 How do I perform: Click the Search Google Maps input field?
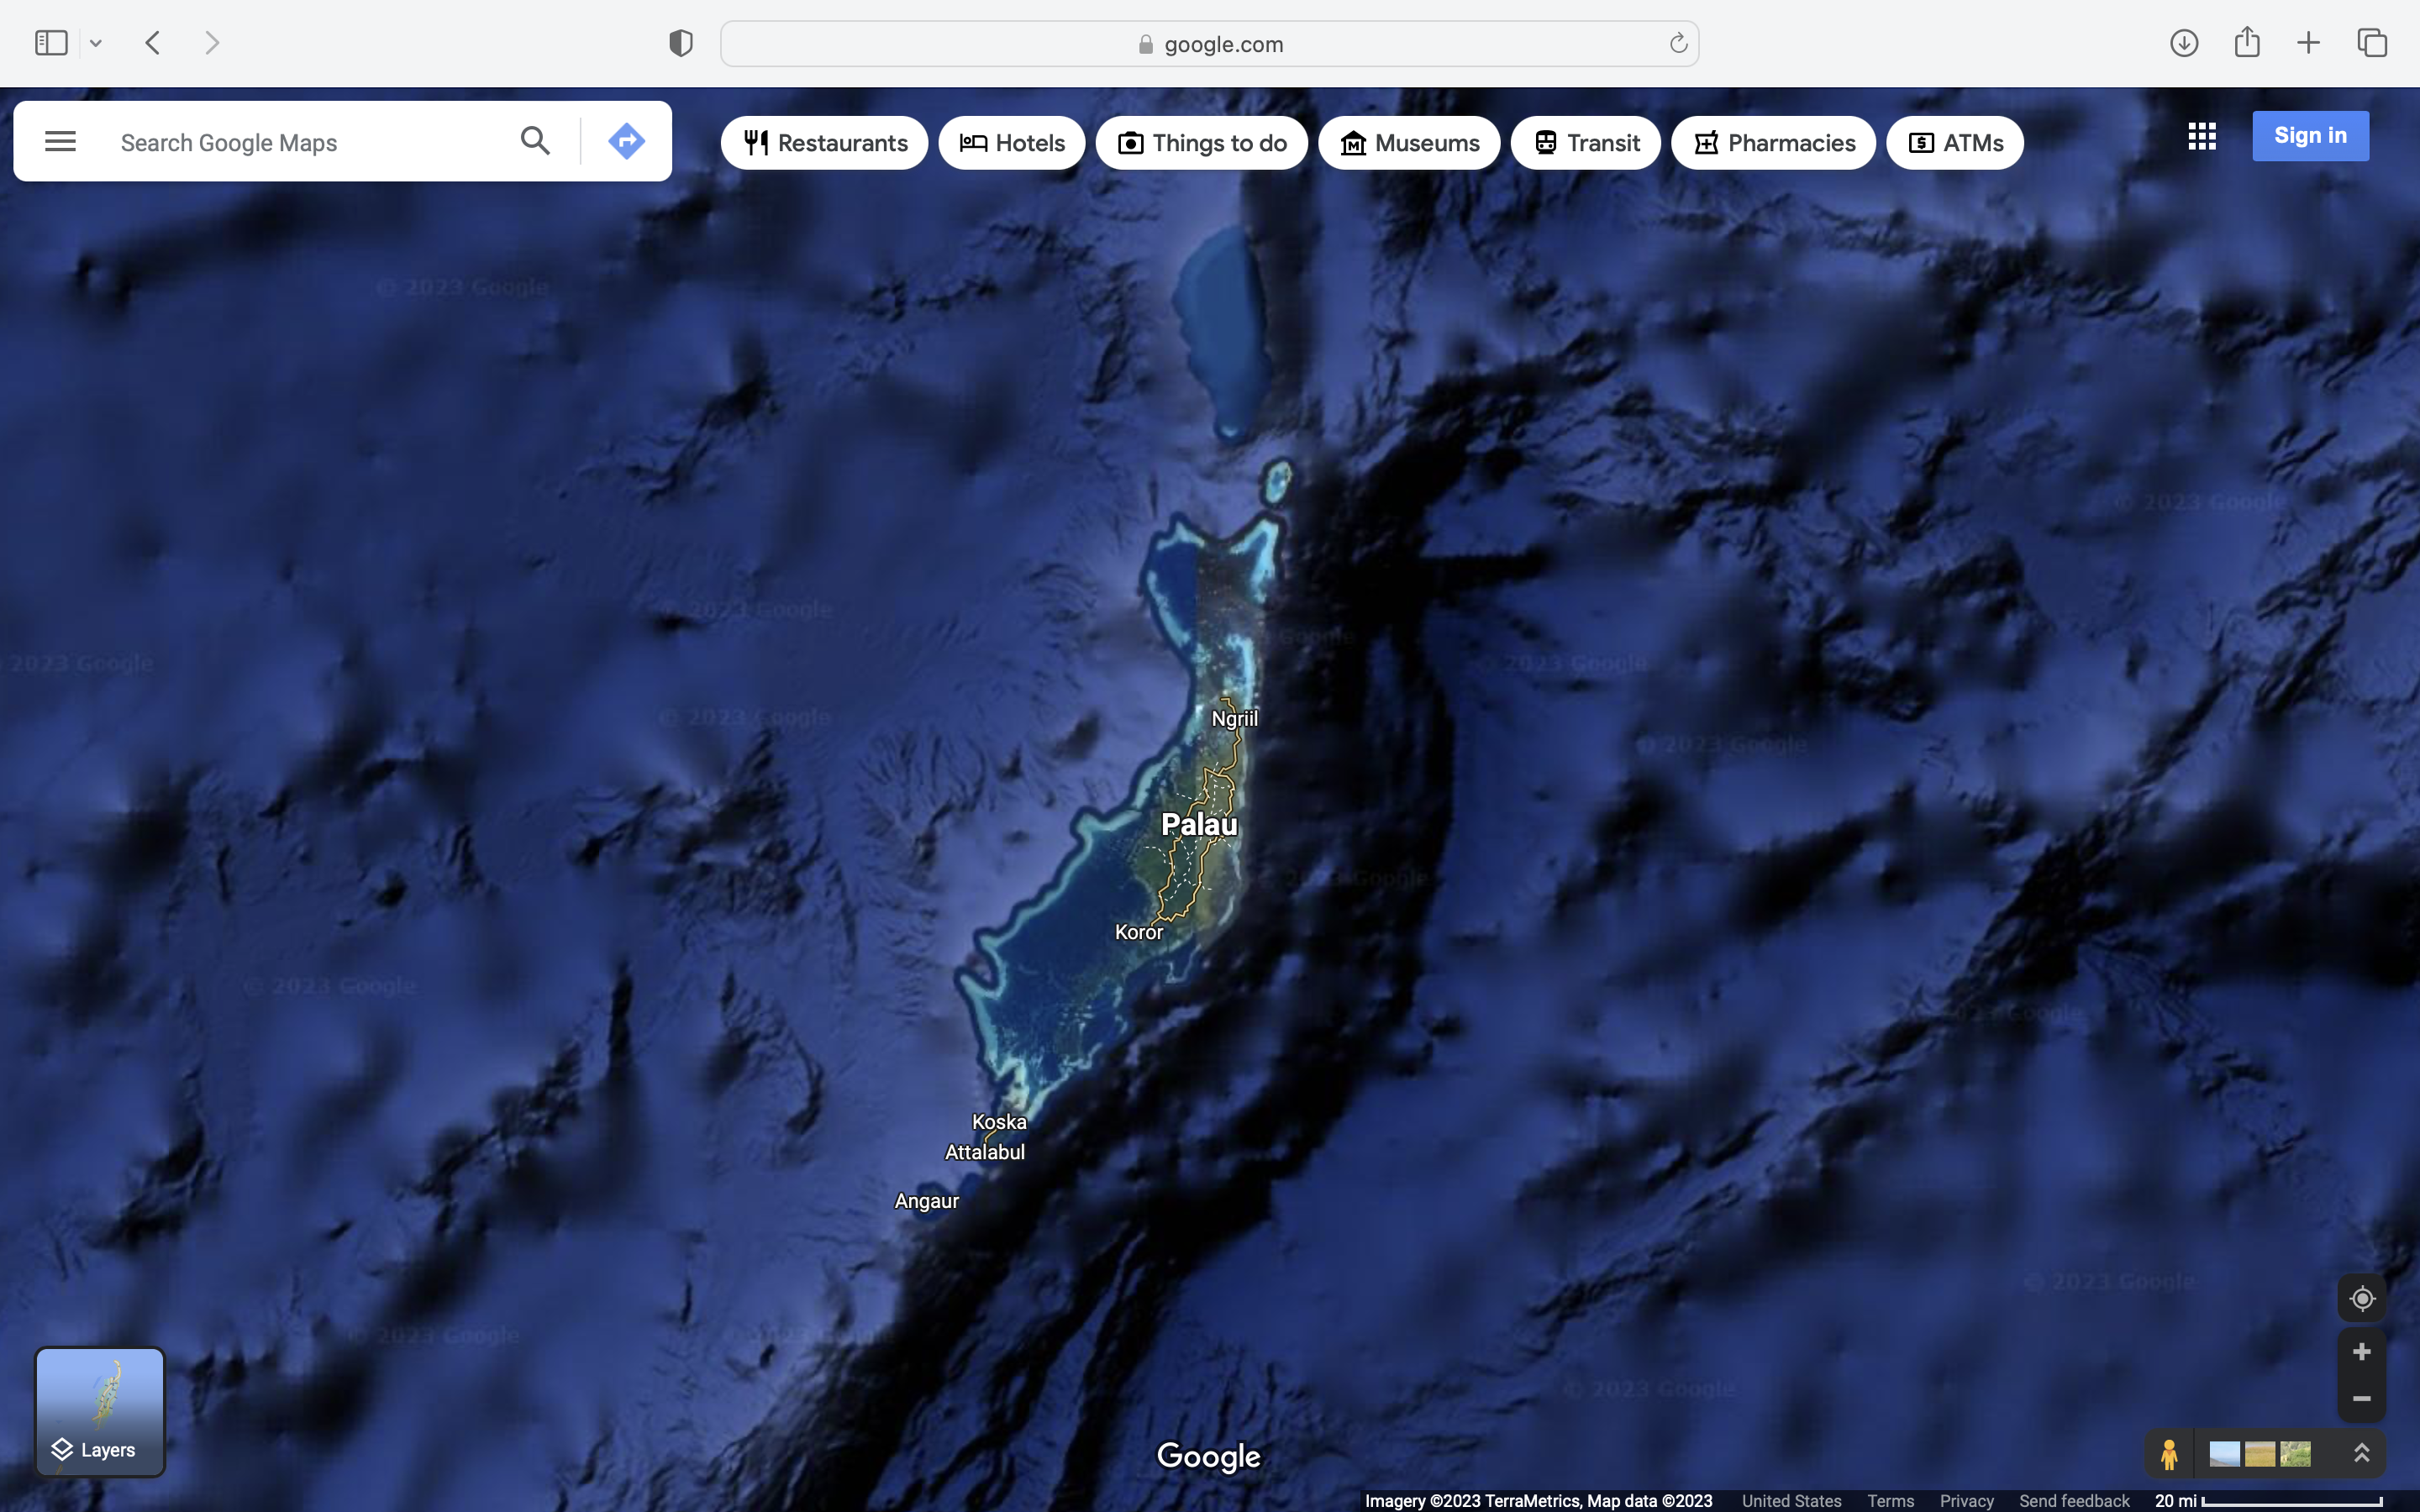pos(300,142)
